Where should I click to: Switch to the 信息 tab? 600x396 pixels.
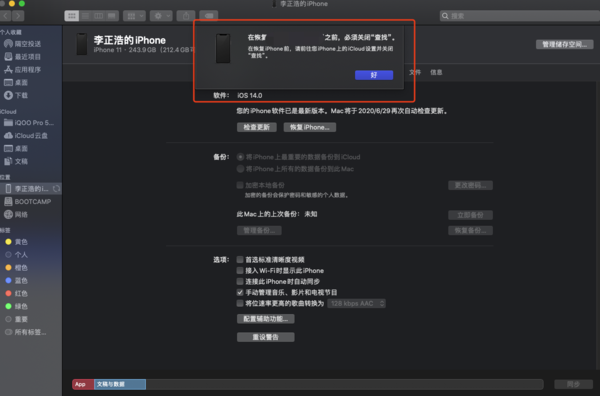click(x=436, y=72)
